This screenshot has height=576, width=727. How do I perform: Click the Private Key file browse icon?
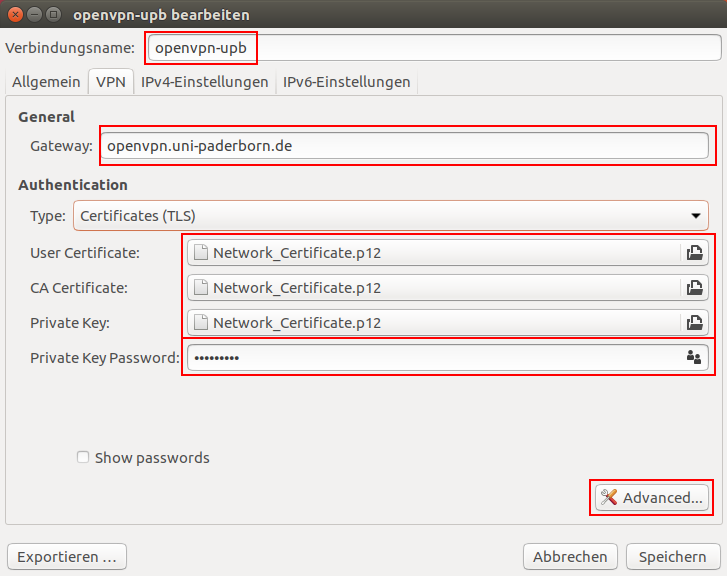click(695, 323)
